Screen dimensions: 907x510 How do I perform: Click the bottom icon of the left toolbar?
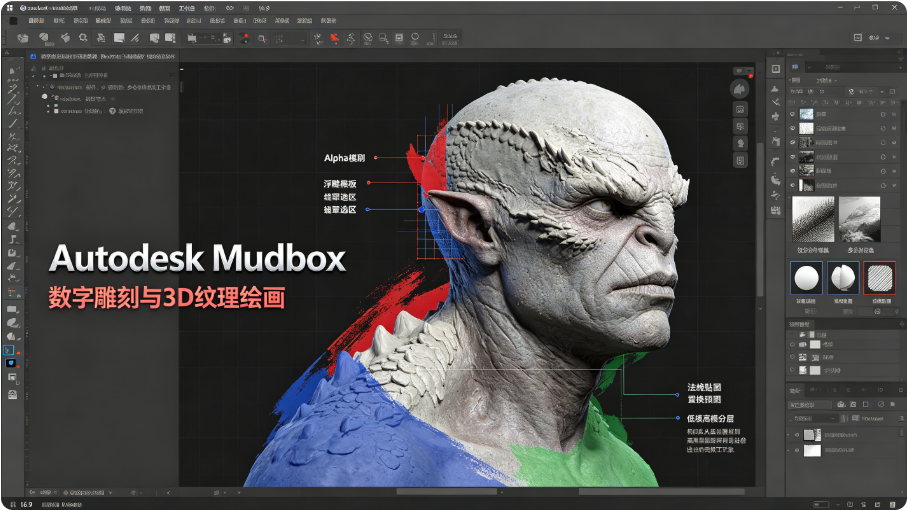[12, 395]
